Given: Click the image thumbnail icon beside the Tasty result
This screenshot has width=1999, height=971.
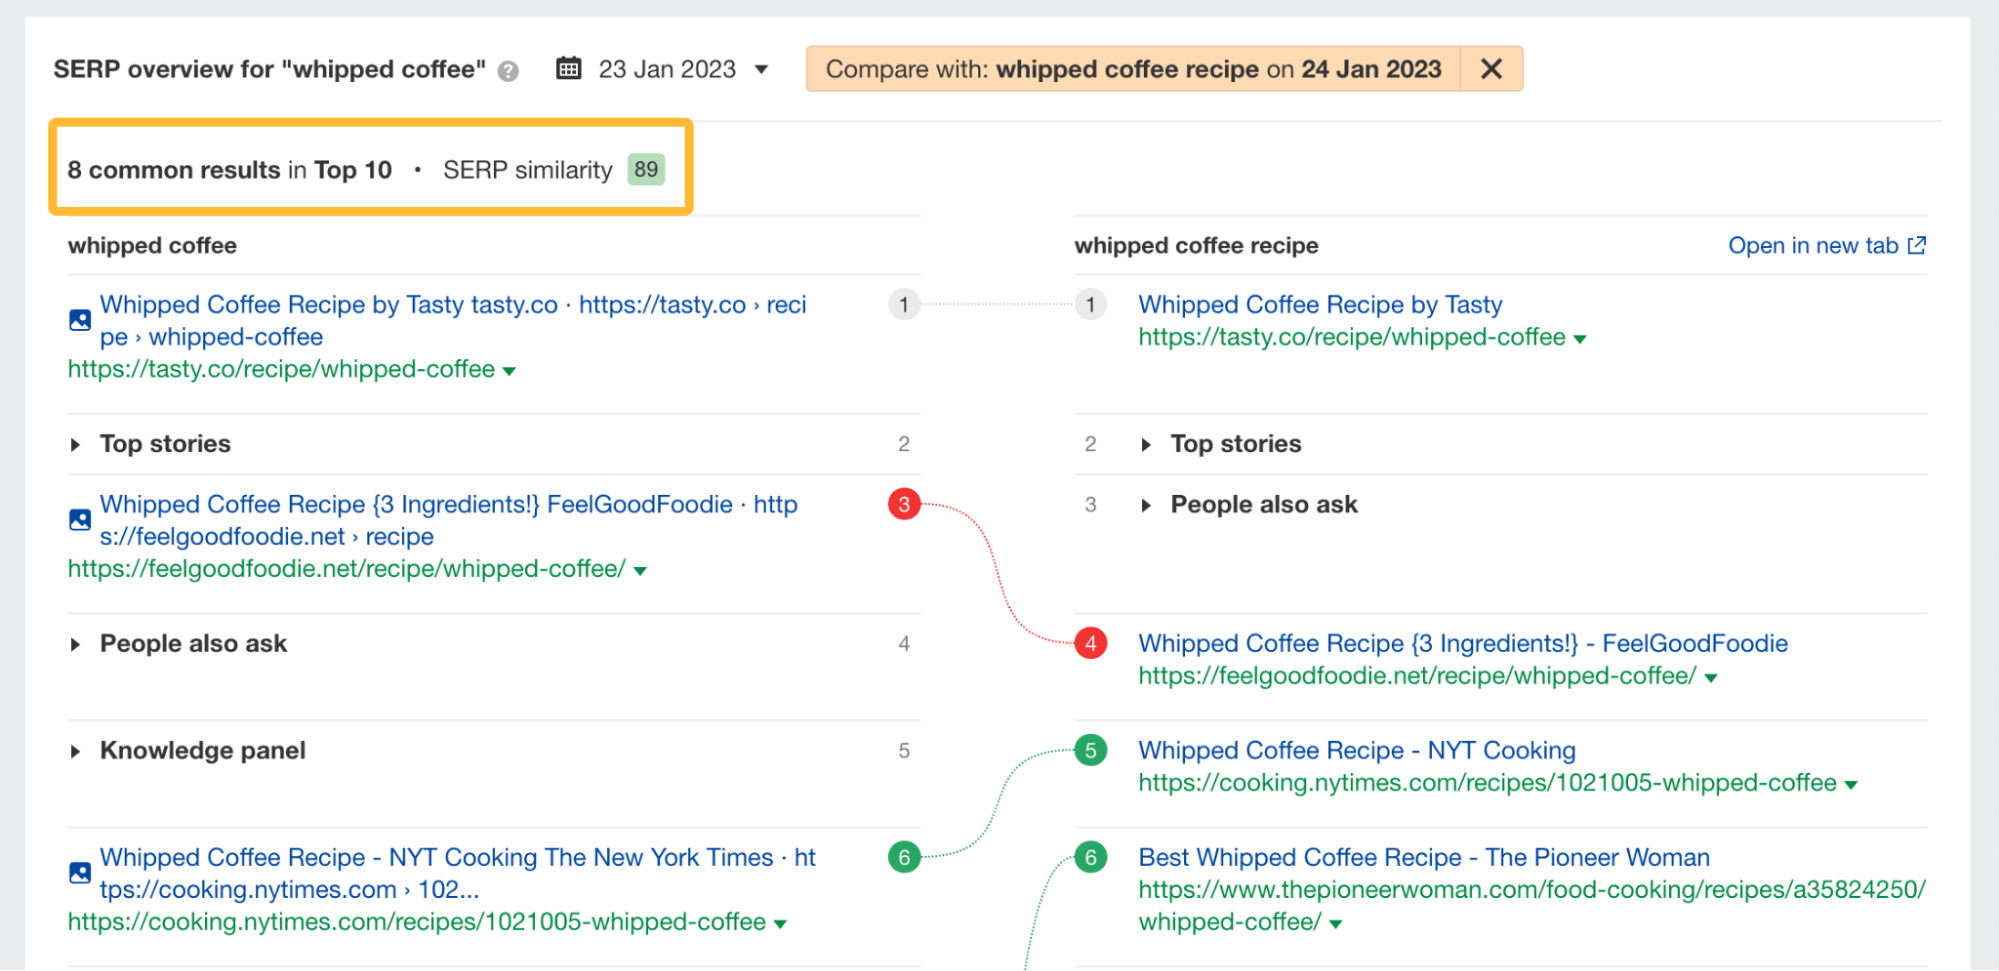Looking at the screenshot, I should 79,320.
